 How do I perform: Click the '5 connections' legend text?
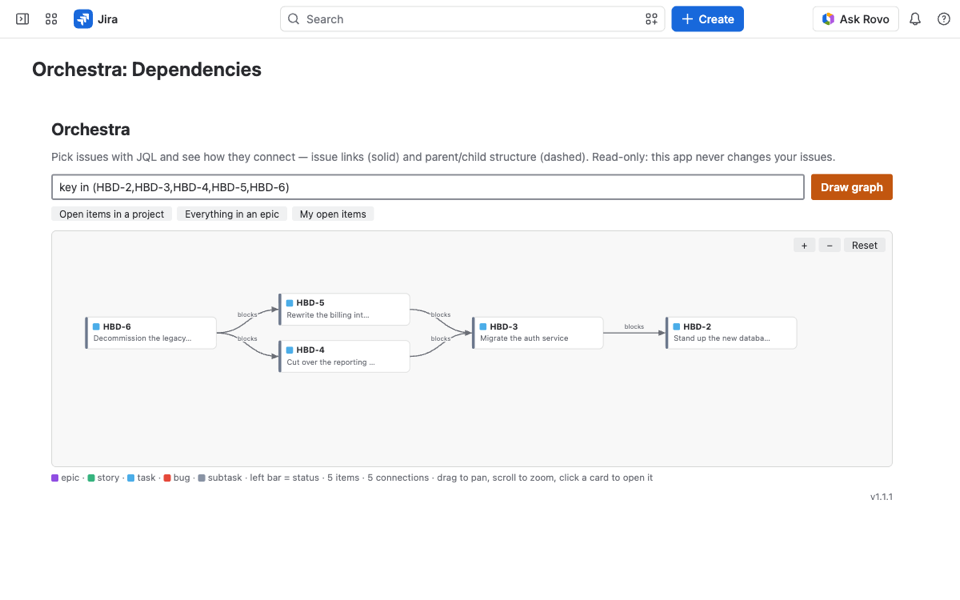[398, 478]
